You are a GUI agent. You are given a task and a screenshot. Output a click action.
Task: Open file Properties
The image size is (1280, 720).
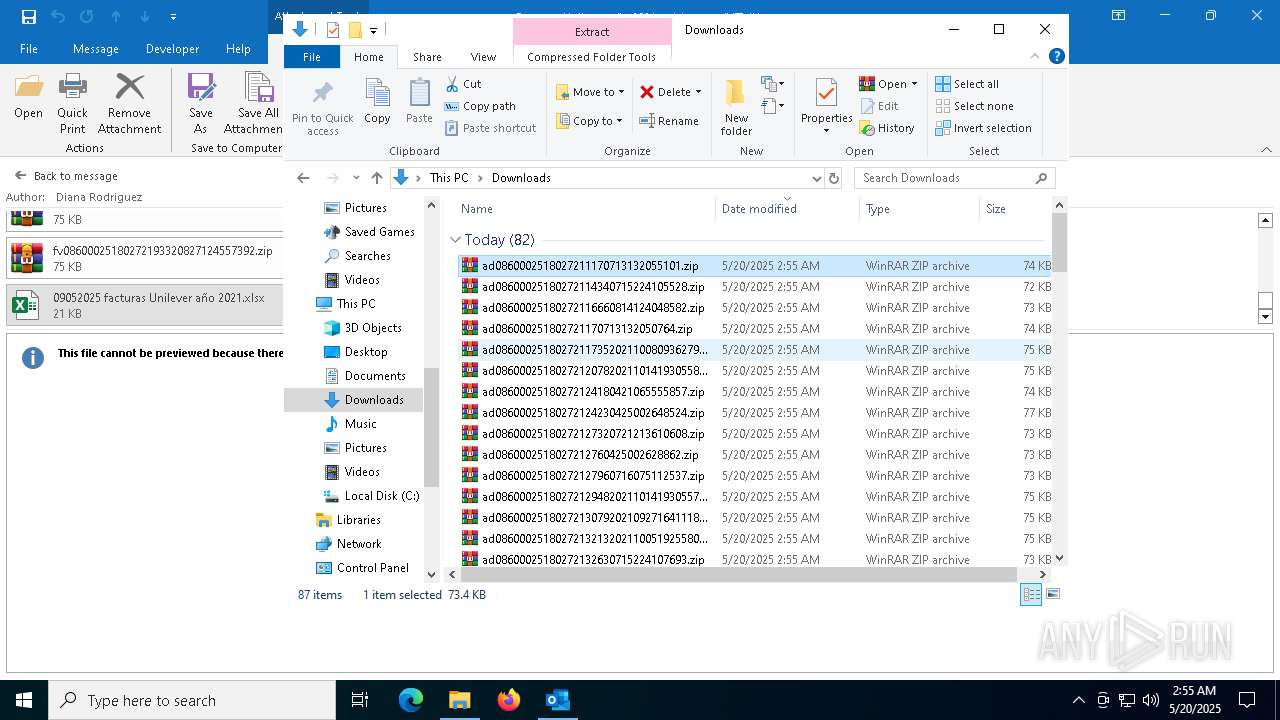click(826, 105)
